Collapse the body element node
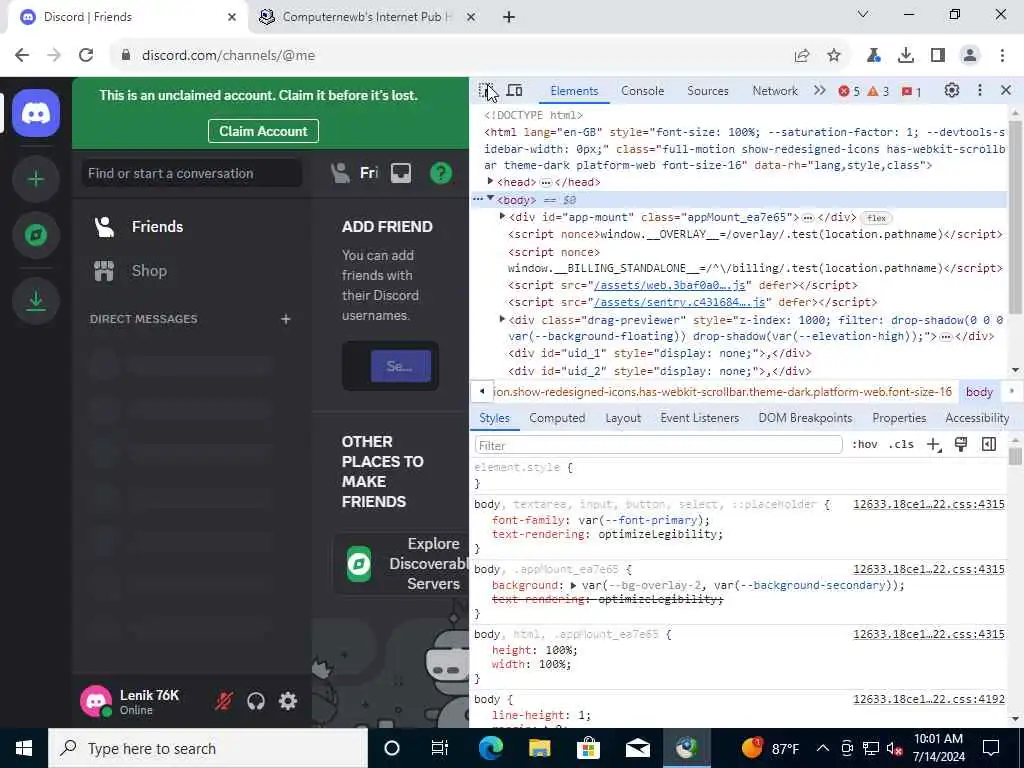 point(490,199)
